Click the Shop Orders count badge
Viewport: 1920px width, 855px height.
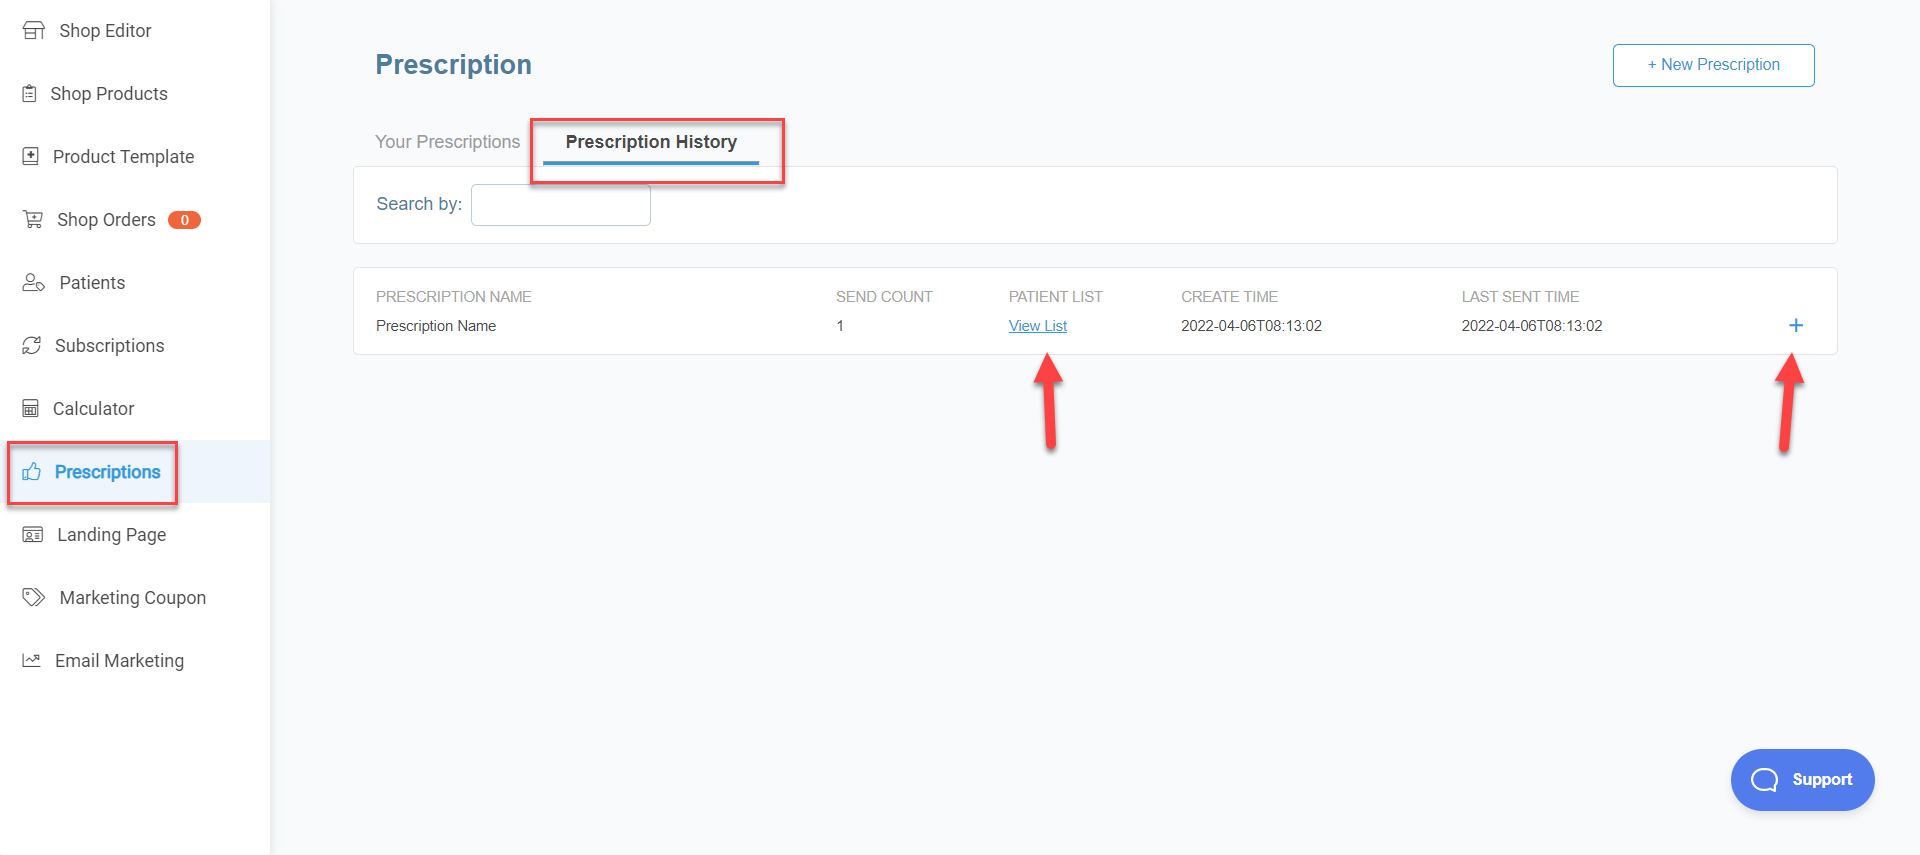pyautogui.click(x=184, y=220)
